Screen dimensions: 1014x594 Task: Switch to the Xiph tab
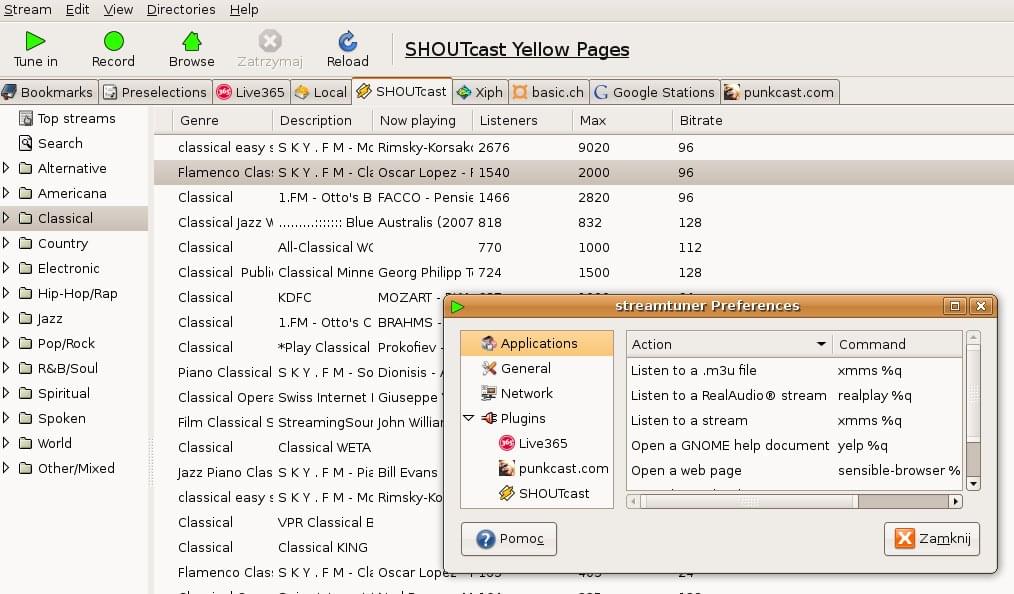(480, 92)
